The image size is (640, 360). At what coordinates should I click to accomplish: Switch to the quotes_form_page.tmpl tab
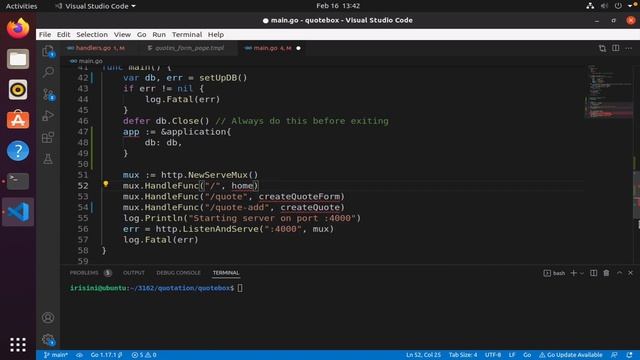tap(189, 48)
